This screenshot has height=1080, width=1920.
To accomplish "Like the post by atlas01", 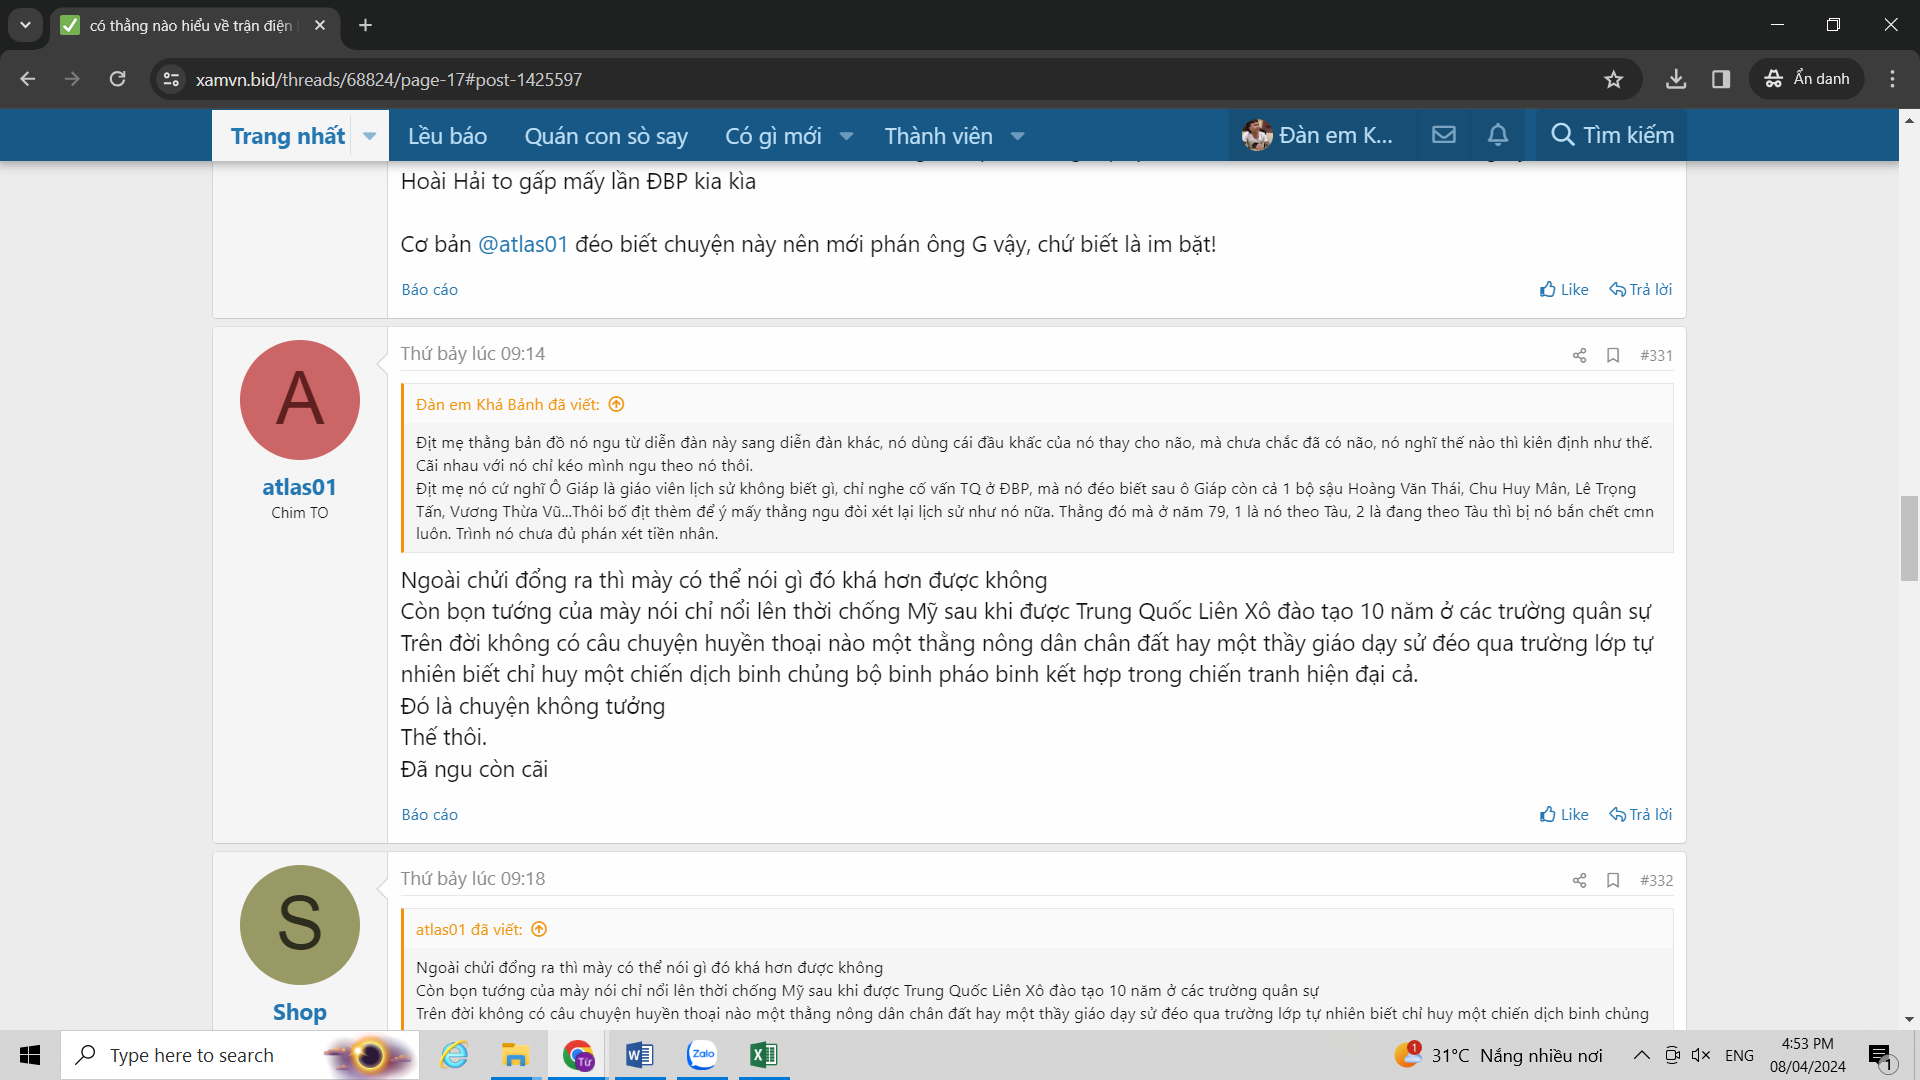I will [x=1564, y=814].
